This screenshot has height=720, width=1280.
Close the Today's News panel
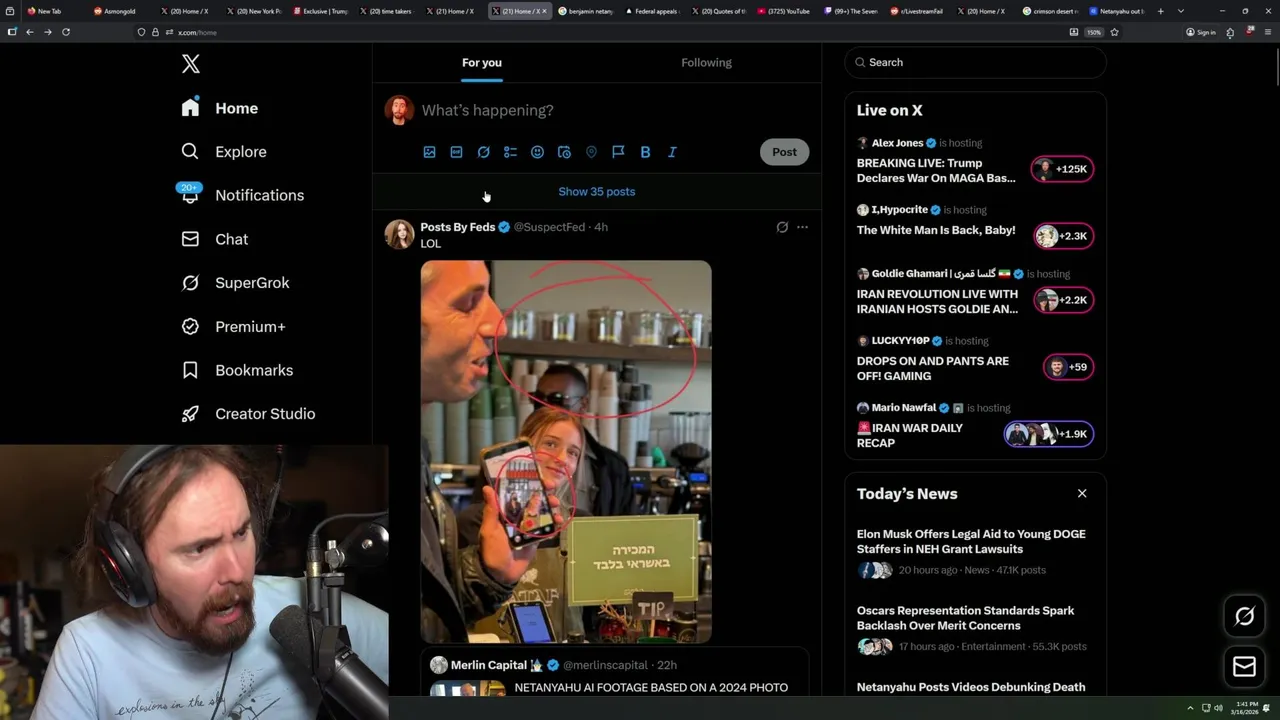pos(1082,493)
